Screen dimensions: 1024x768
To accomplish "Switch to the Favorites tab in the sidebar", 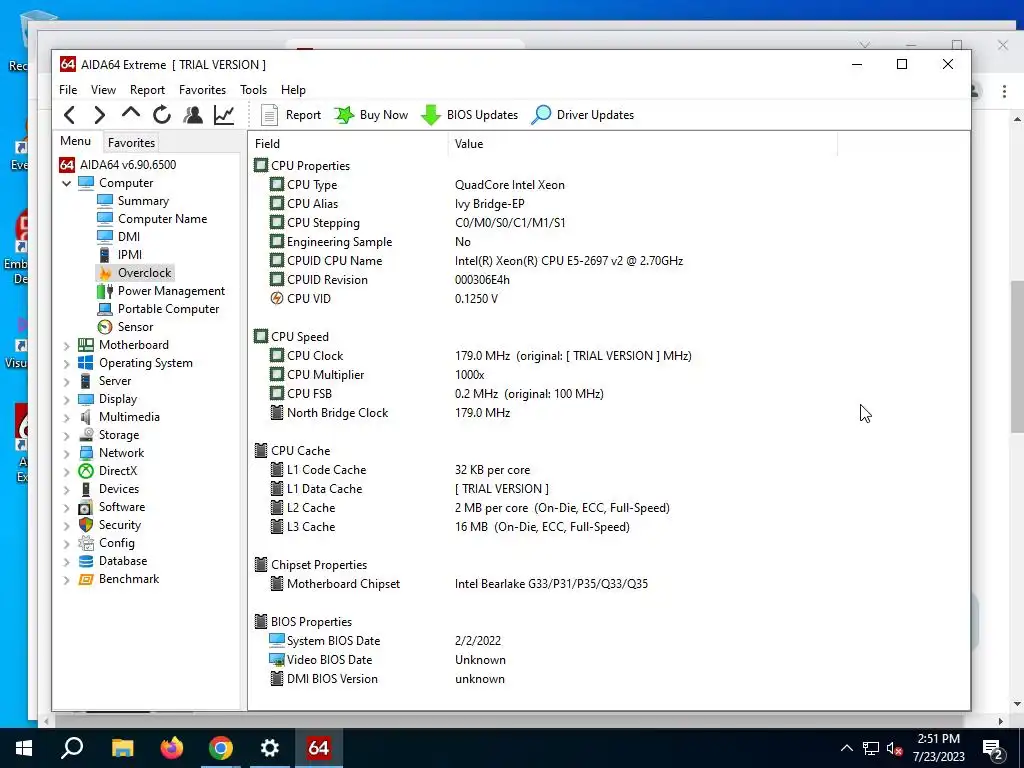I will 131,142.
